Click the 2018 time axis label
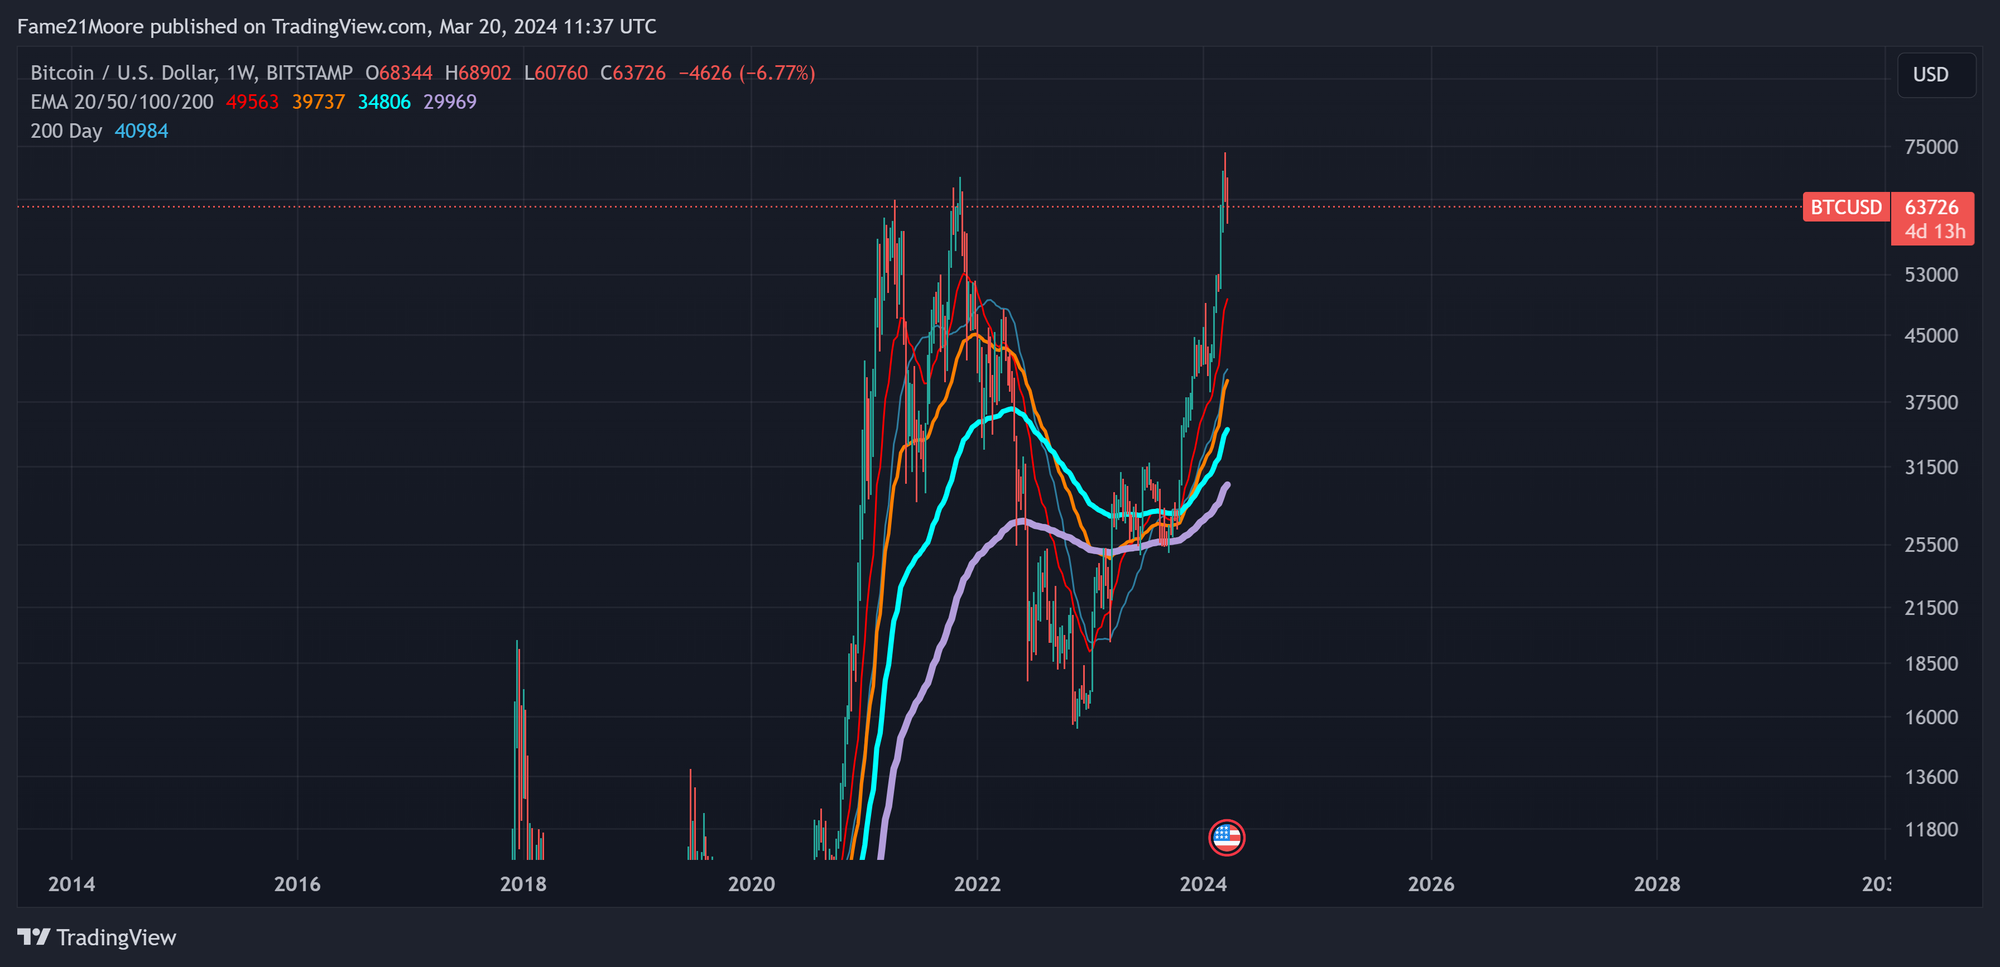Screen dimensions: 2000x967 click(523, 884)
